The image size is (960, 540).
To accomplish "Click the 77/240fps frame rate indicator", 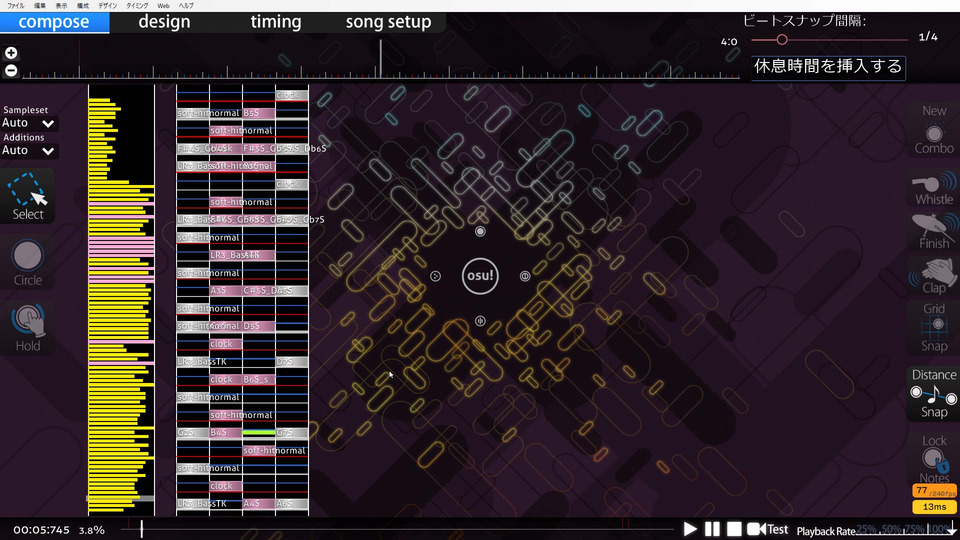I will coord(934,491).
